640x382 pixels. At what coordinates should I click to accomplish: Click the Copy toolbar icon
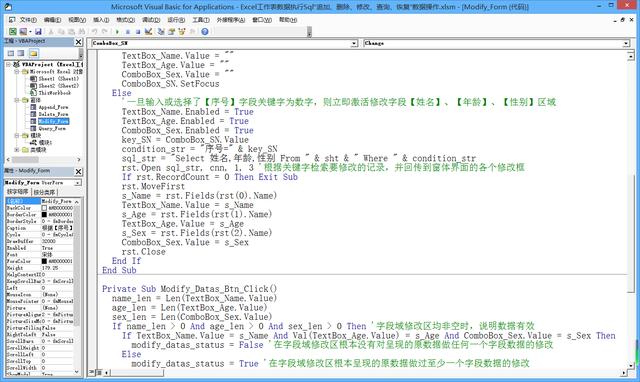coord(61,31)
